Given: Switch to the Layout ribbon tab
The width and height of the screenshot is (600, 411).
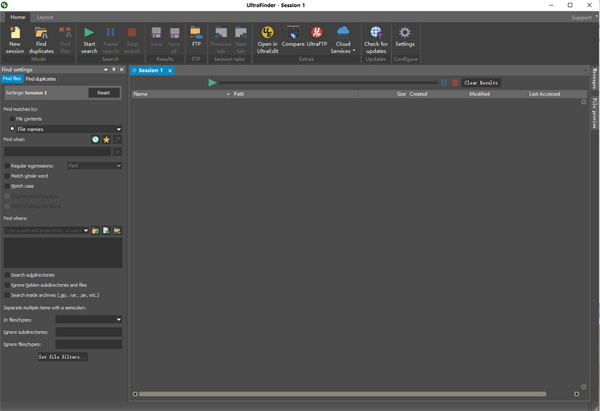Looking at the screenshot, I should click(x=46, y=17).
